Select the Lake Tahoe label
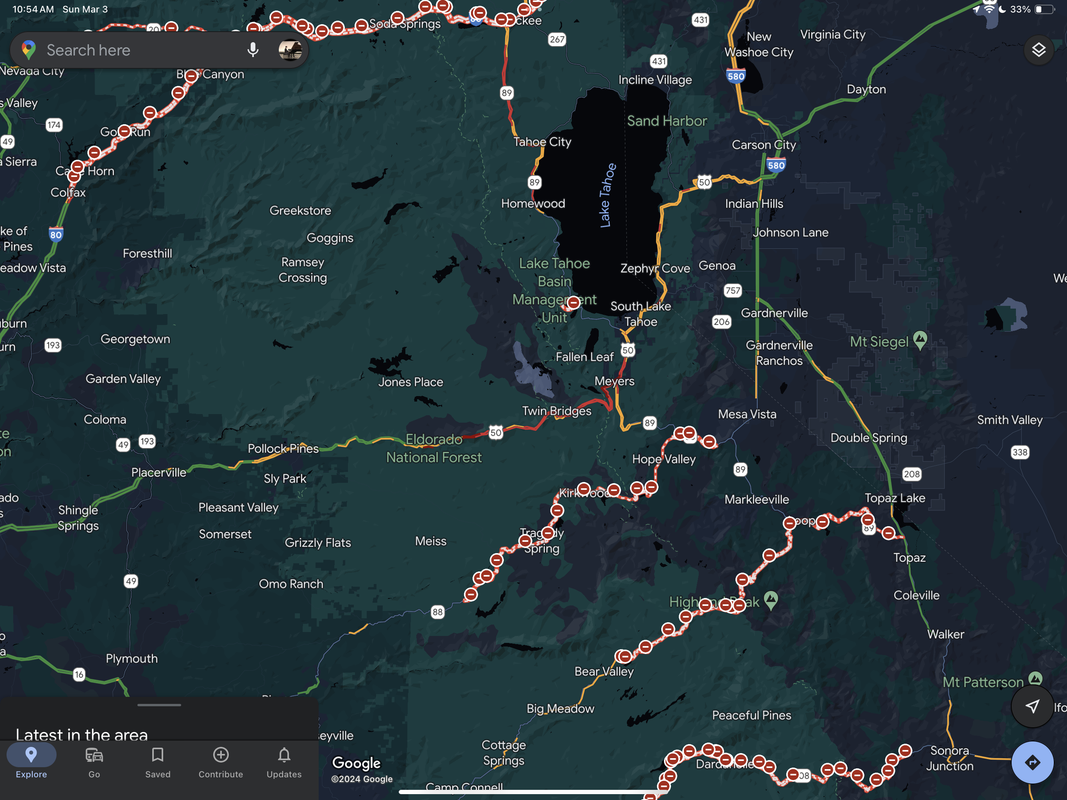Viewport: 1067px width, 800px height. [x=607, y=195]
